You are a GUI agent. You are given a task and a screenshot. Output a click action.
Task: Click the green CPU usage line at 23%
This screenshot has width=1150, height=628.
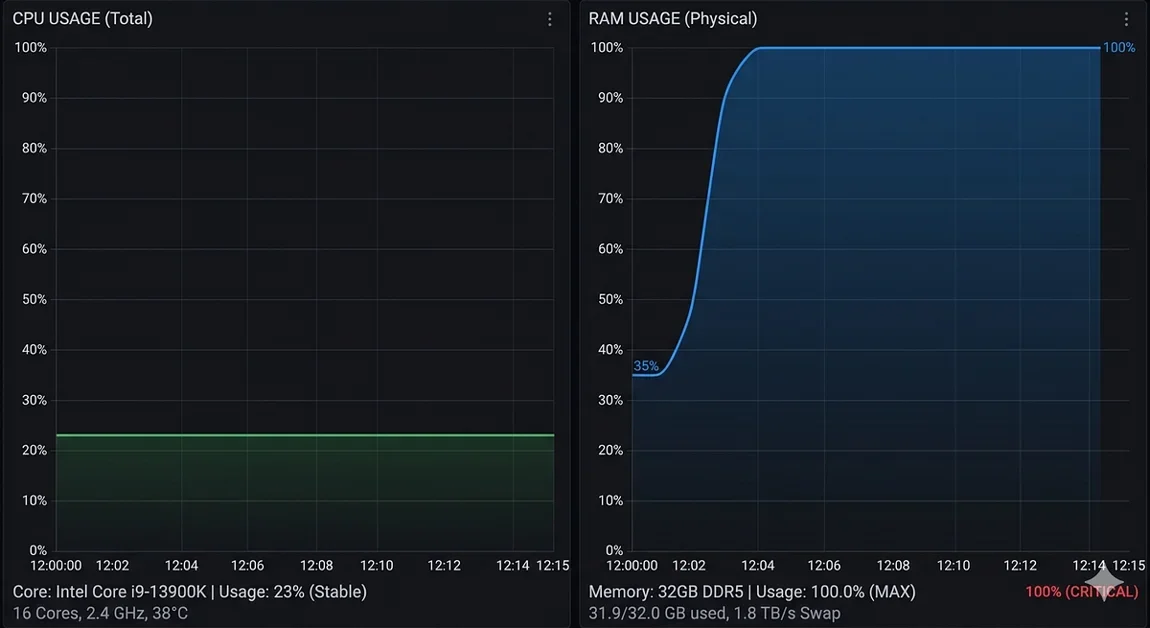[304, 435]
